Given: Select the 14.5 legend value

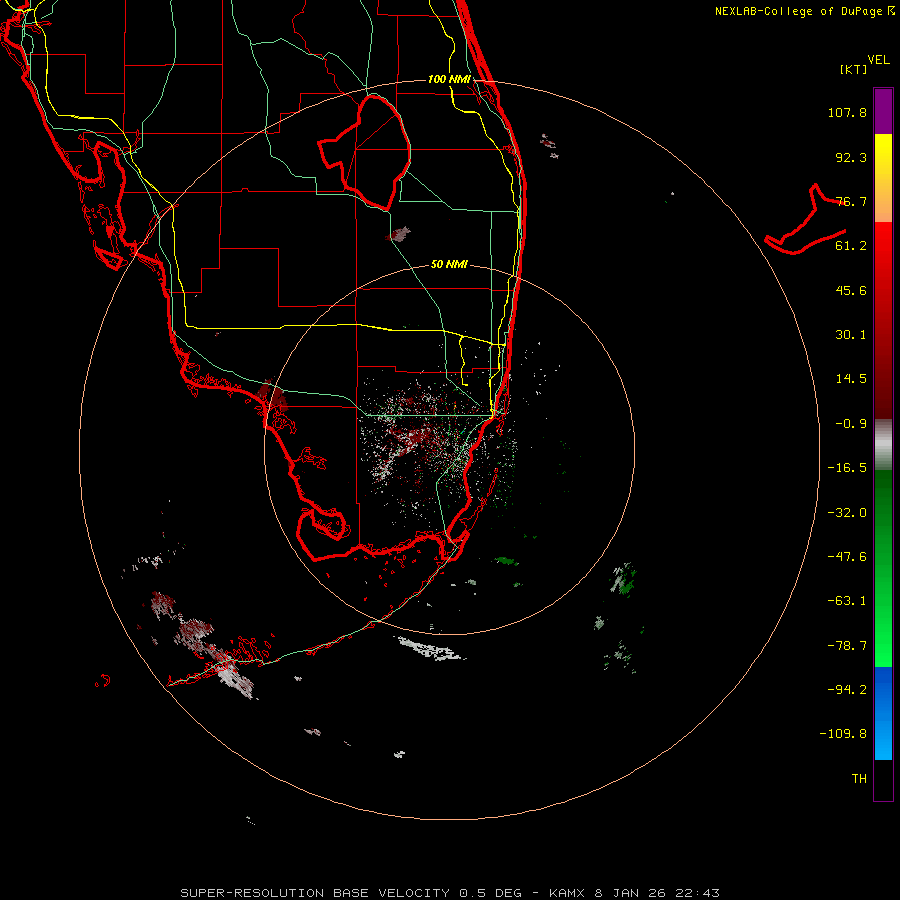Looking at the screenshot, I should [851, 379].
